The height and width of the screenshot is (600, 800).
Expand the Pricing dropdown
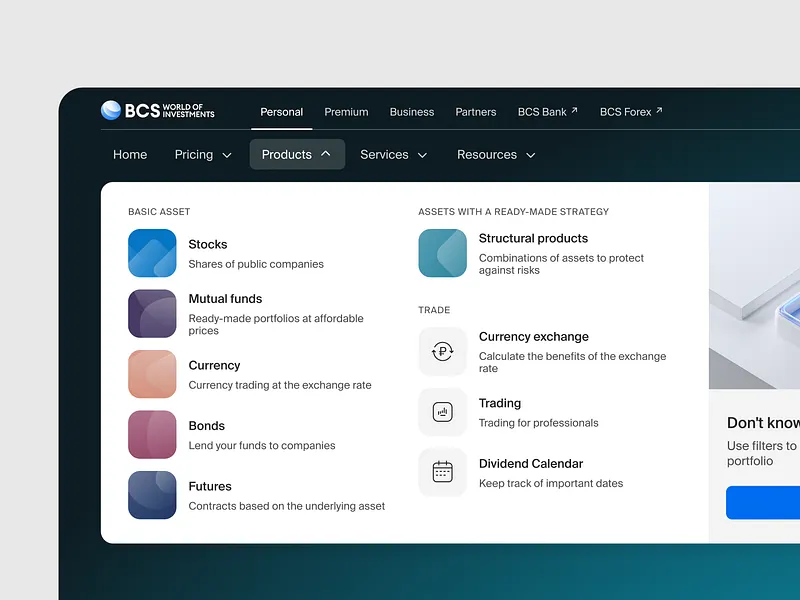pyautogui.click(x=202, y=154)
